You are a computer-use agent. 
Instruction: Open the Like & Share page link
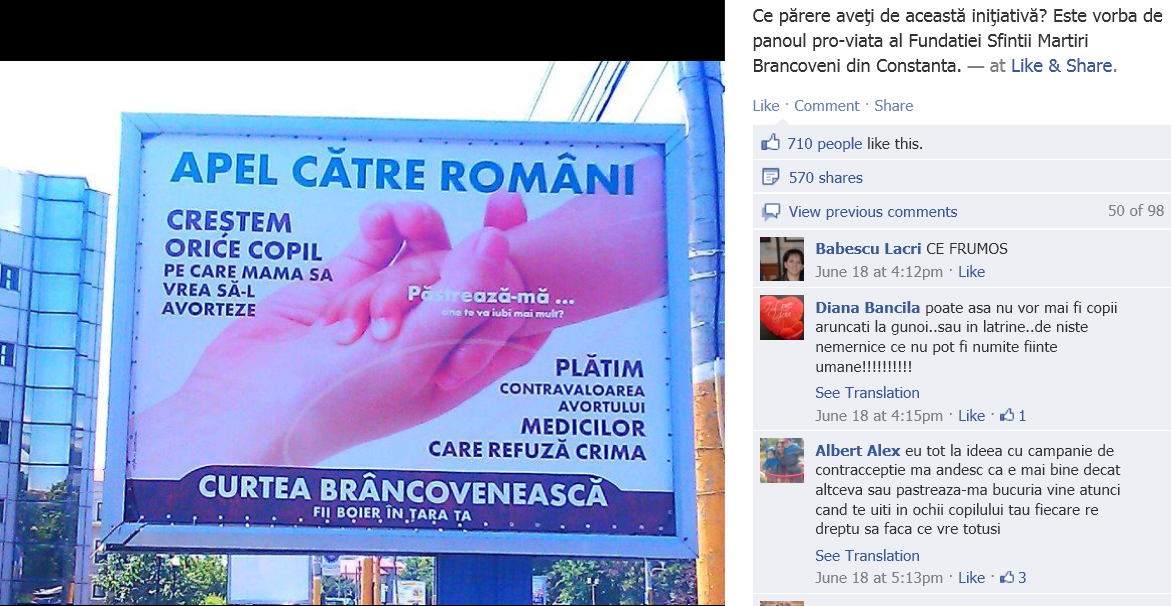tap(1064, 66)
